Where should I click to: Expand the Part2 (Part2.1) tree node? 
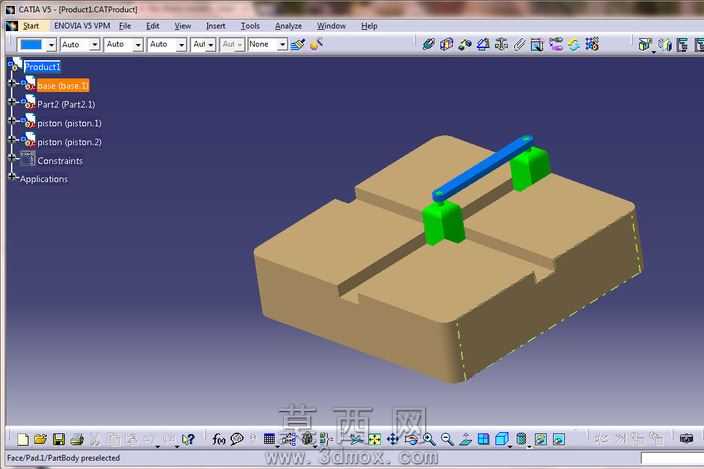12,102
